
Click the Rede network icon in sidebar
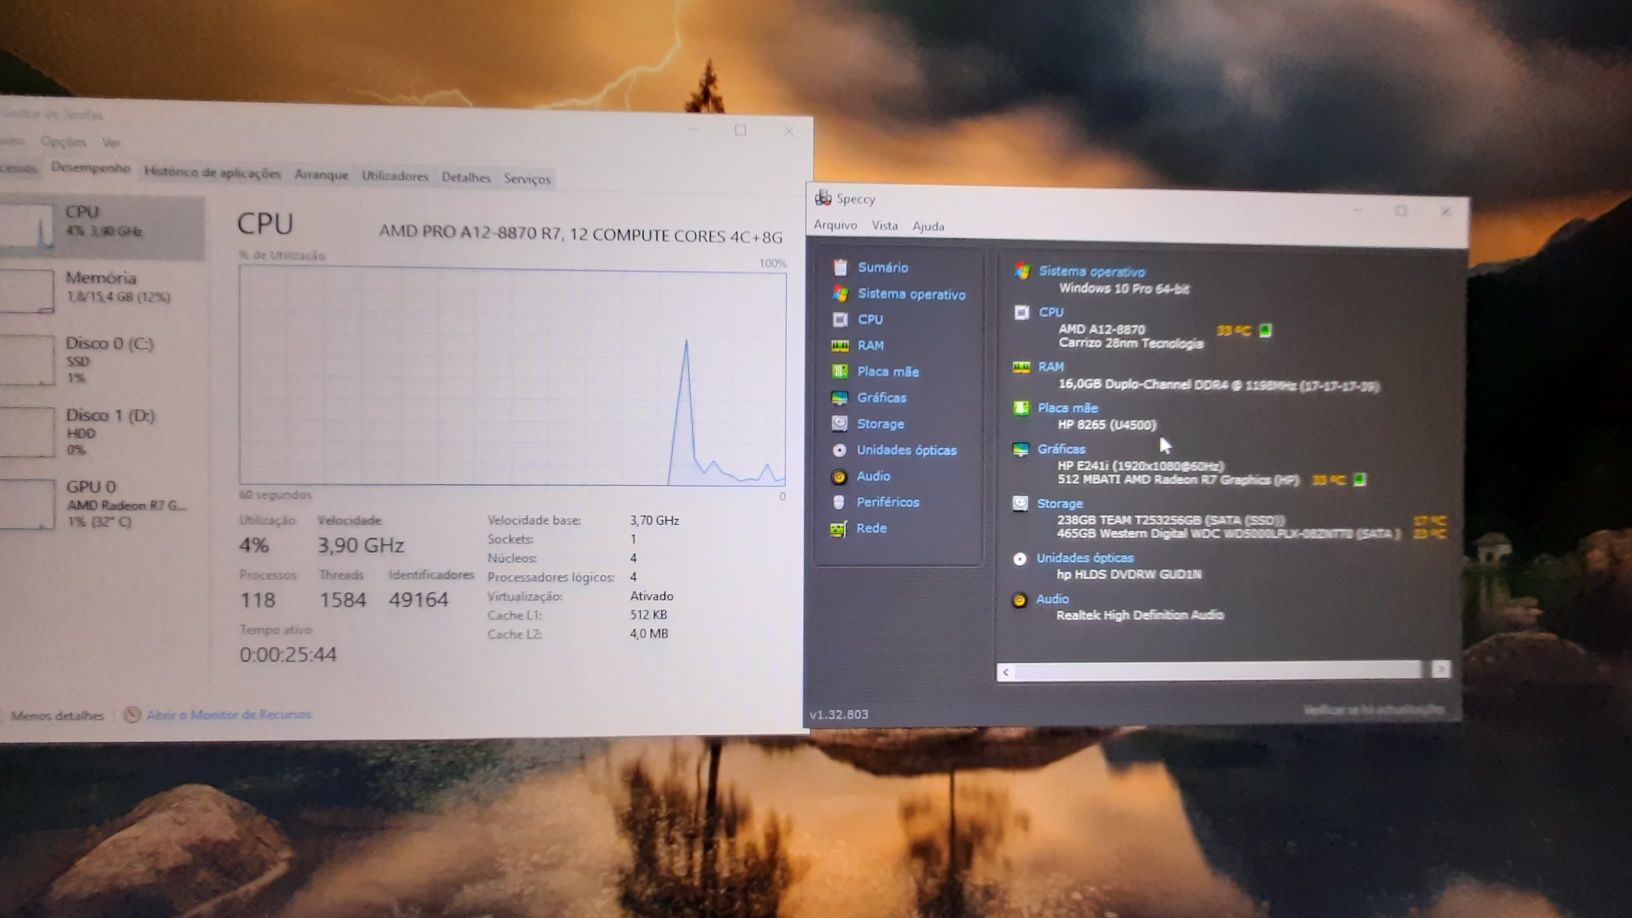point(838,528)
